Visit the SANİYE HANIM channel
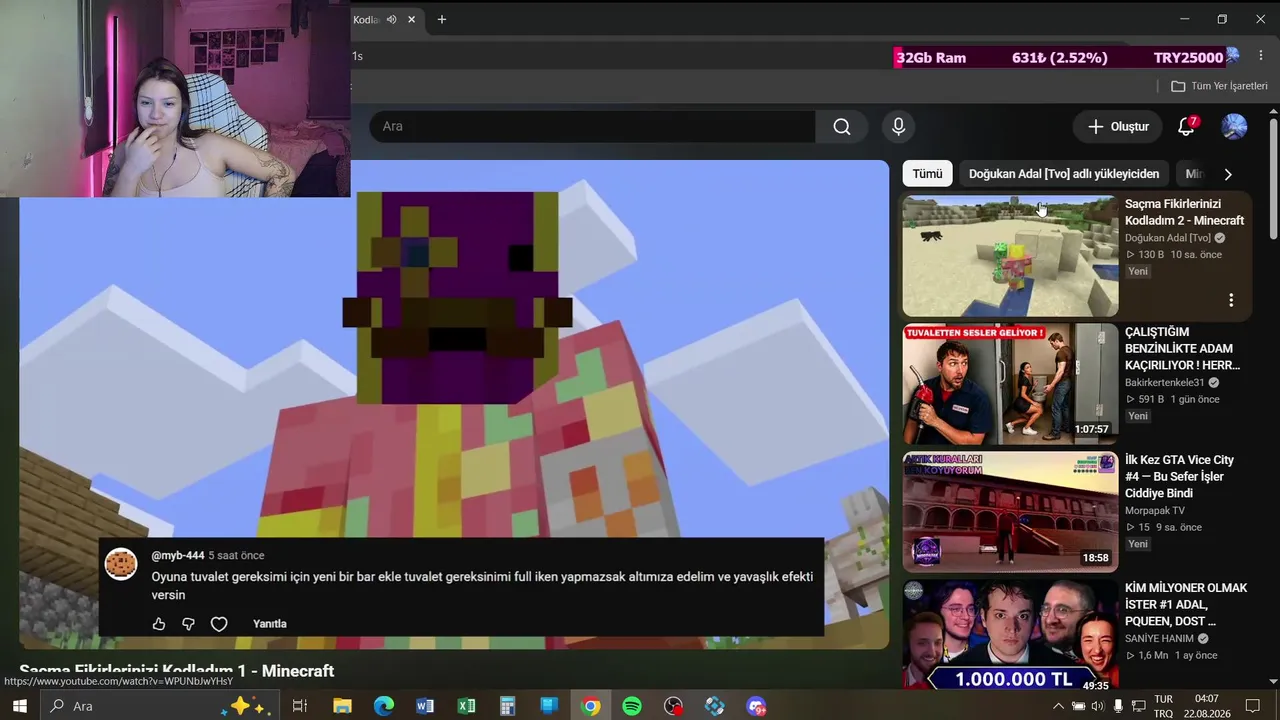The image size is (1280, 720). (x=1160, y=639)
